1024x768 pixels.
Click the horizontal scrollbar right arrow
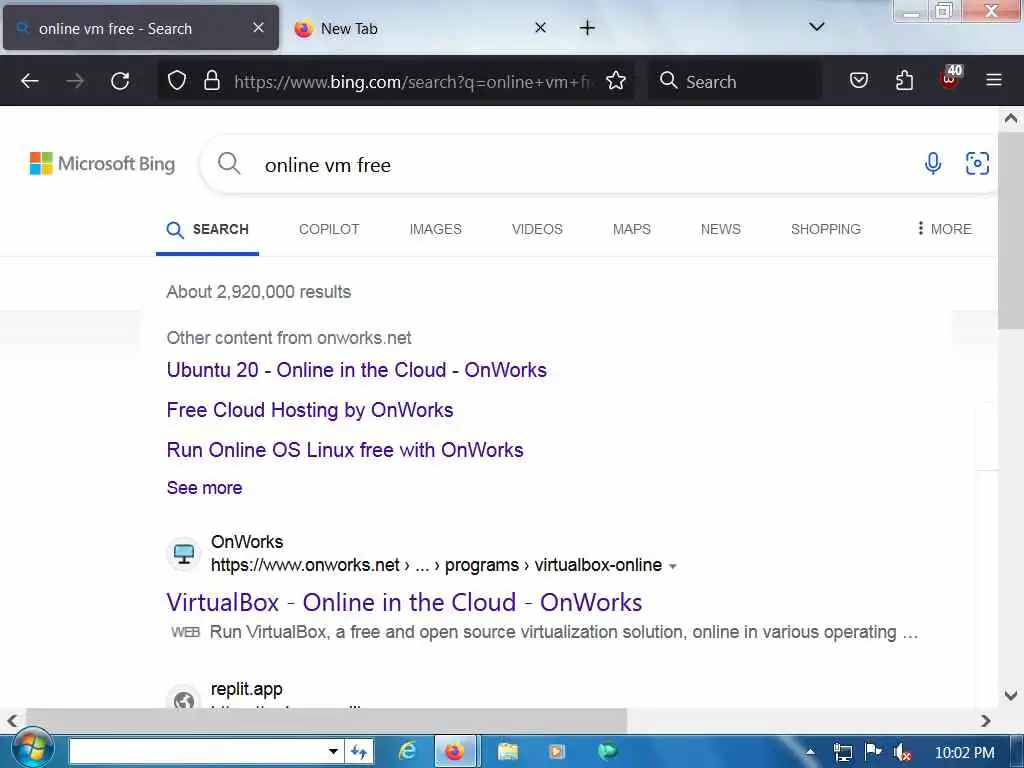click(x=985, y=720)
